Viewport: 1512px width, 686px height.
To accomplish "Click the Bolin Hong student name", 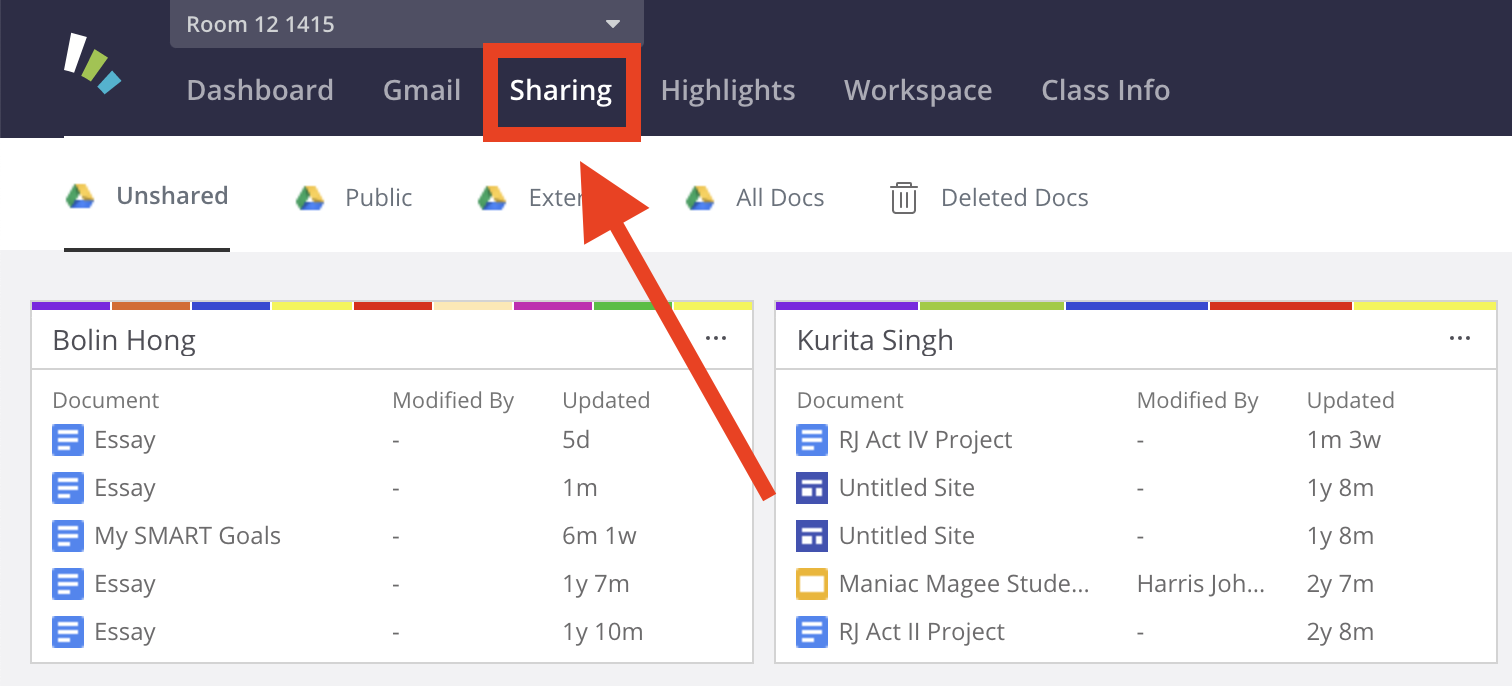I will pyautogui.click(x=124, y=340).
